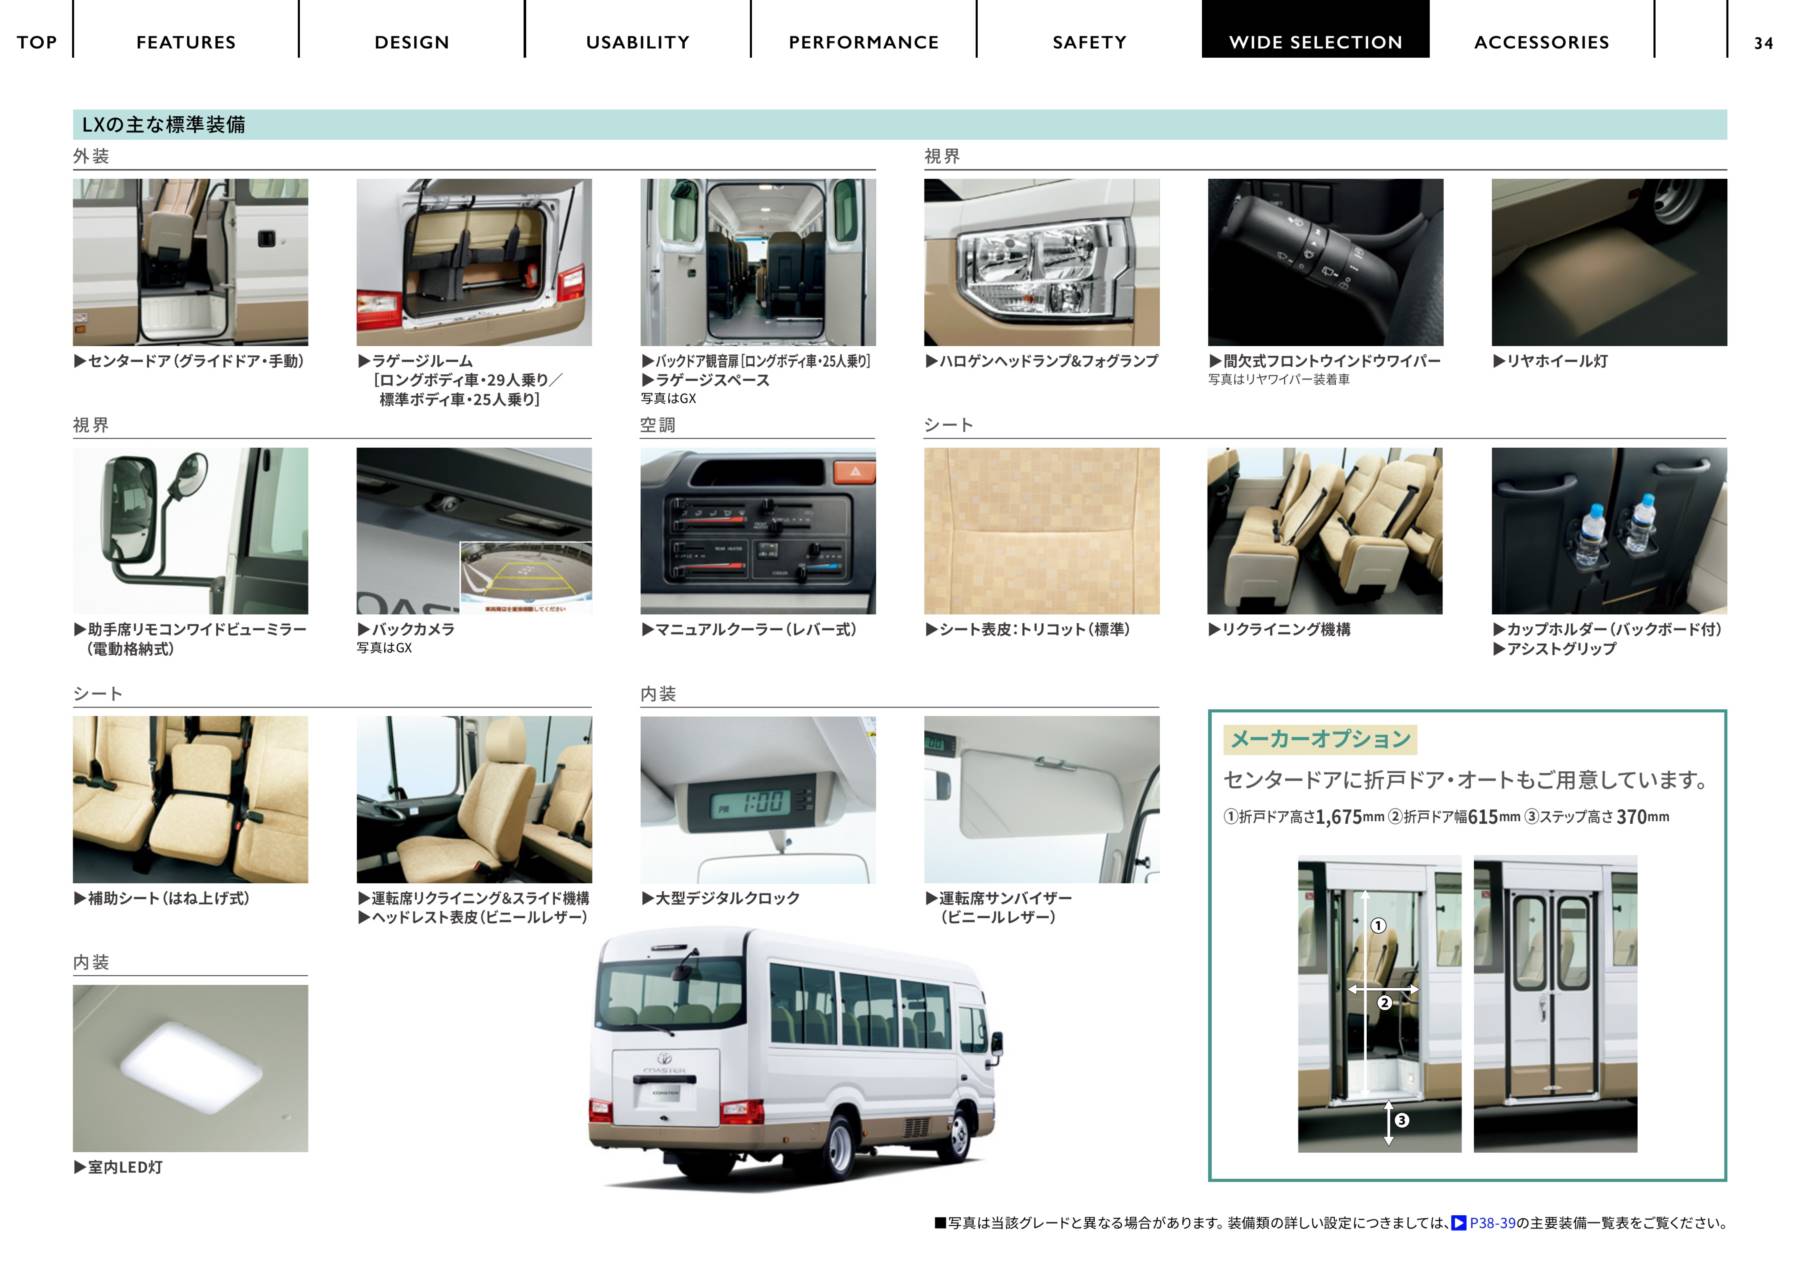Open the halogen headlamp image
The image size is (1800, 1273).
1041,262
